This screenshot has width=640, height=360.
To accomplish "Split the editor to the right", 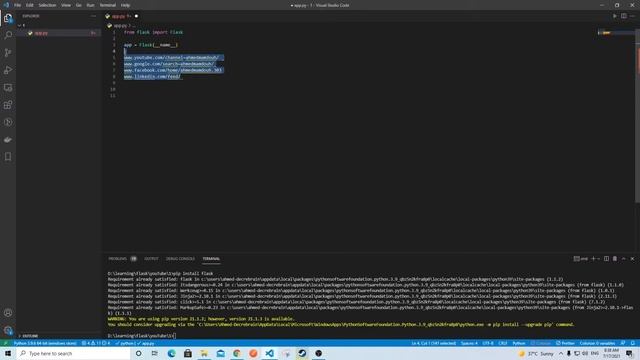I will tap(624, 16).
